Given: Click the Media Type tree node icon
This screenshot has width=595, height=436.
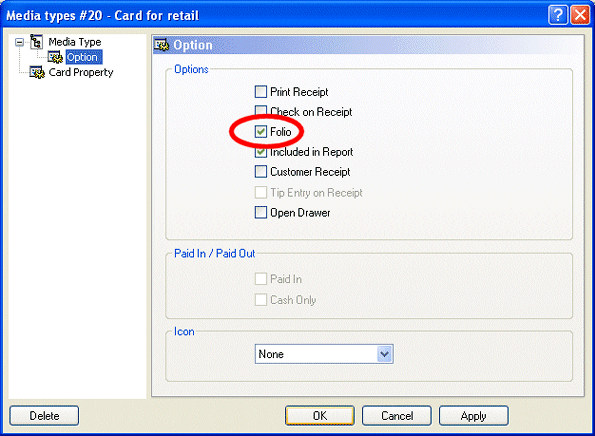Looking at the screenshot, I should coord(36,41).
